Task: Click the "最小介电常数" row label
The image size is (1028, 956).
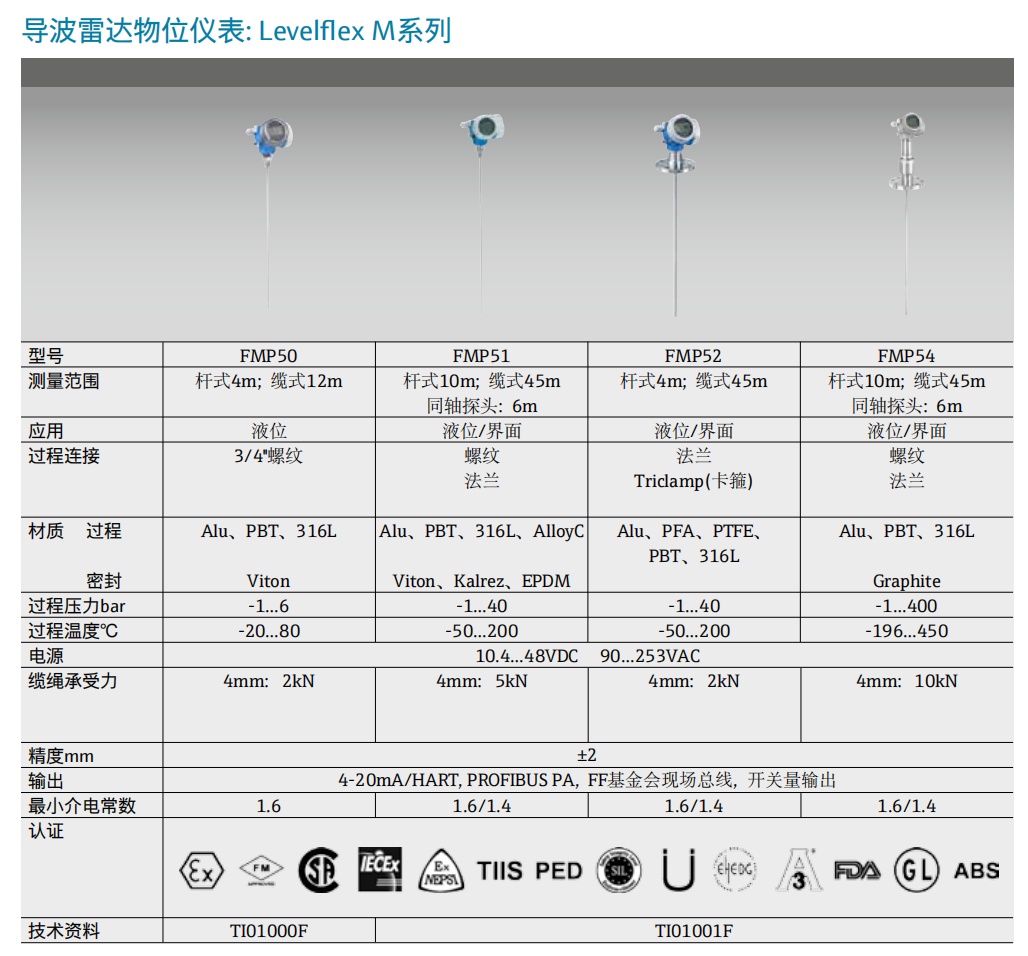Action: (82, 806)
